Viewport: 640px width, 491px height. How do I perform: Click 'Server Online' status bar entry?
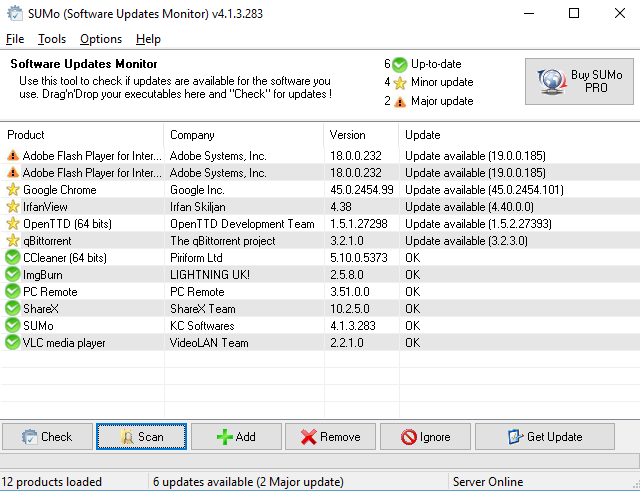coord(488,482)
